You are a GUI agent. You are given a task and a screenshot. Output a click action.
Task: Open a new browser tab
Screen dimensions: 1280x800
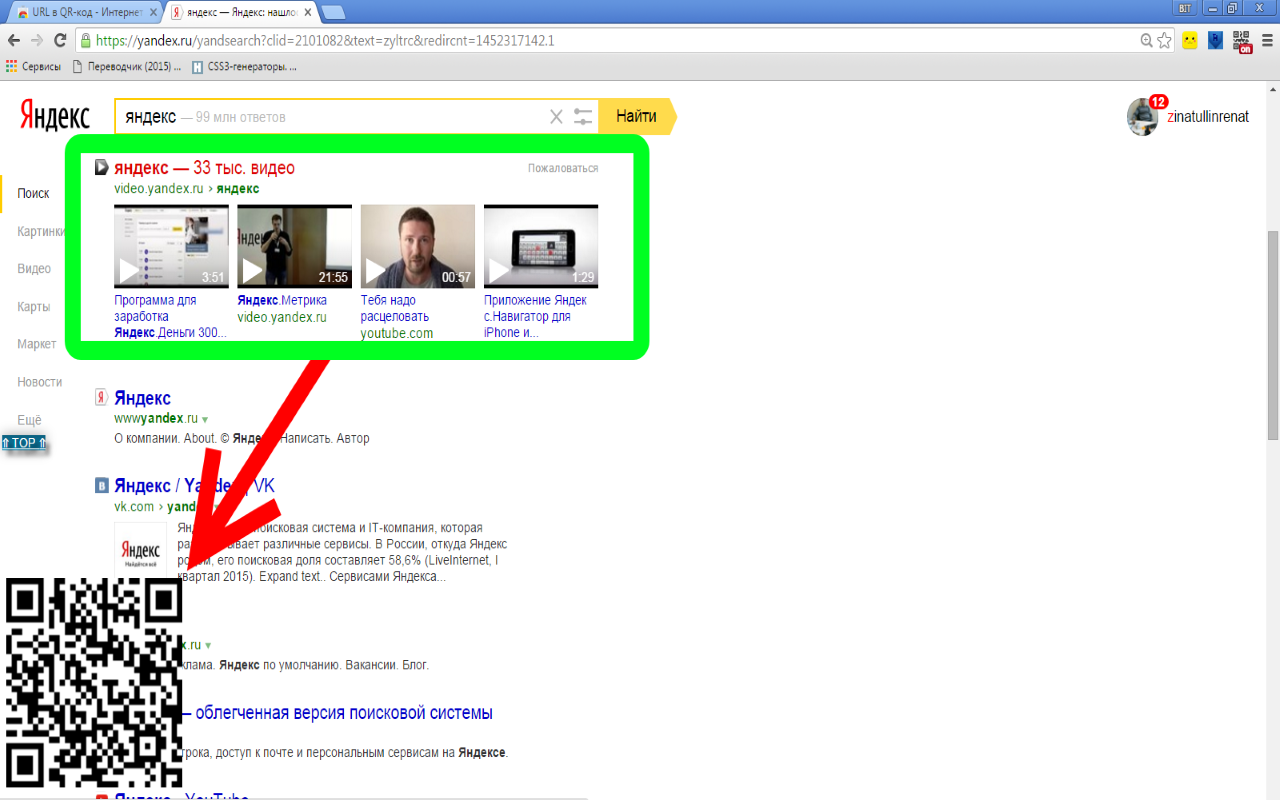tap(334, 12)
